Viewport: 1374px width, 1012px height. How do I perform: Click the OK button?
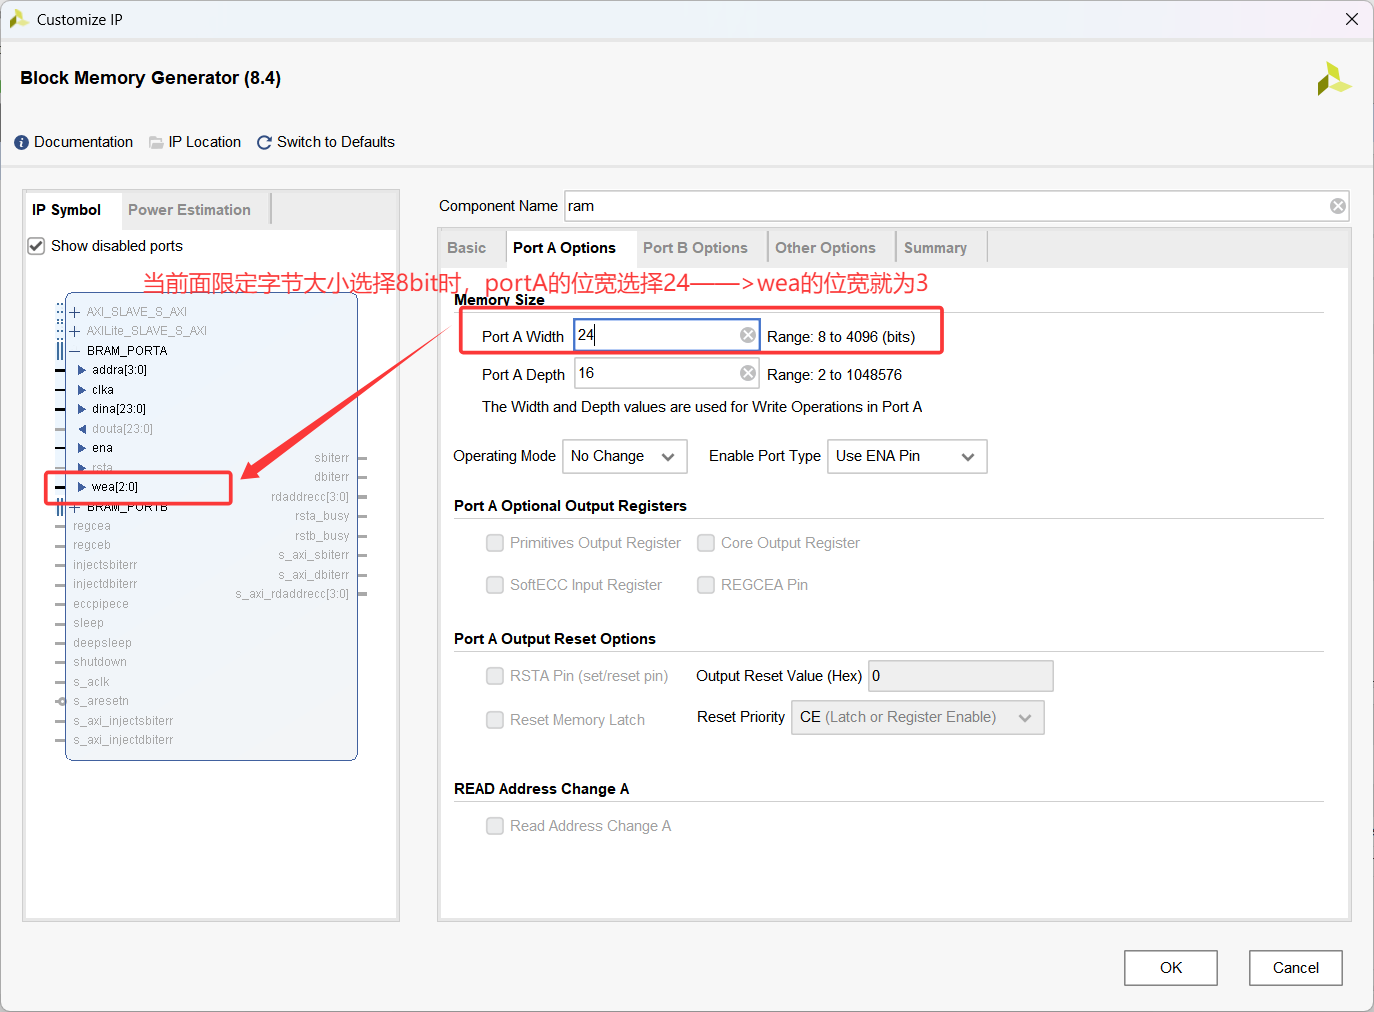pyautogui.click(x=1171, y=968)
